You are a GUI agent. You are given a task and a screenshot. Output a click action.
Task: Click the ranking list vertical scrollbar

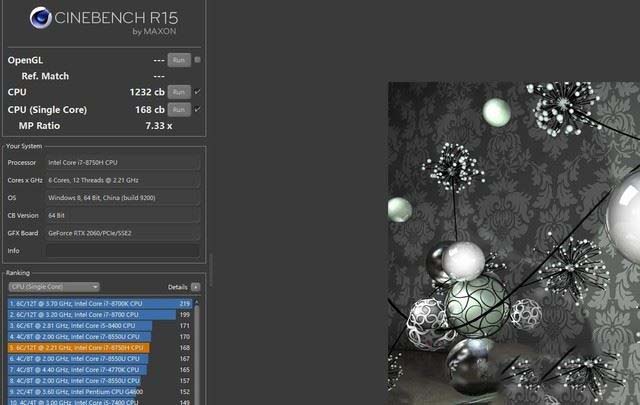coord(197,355)
